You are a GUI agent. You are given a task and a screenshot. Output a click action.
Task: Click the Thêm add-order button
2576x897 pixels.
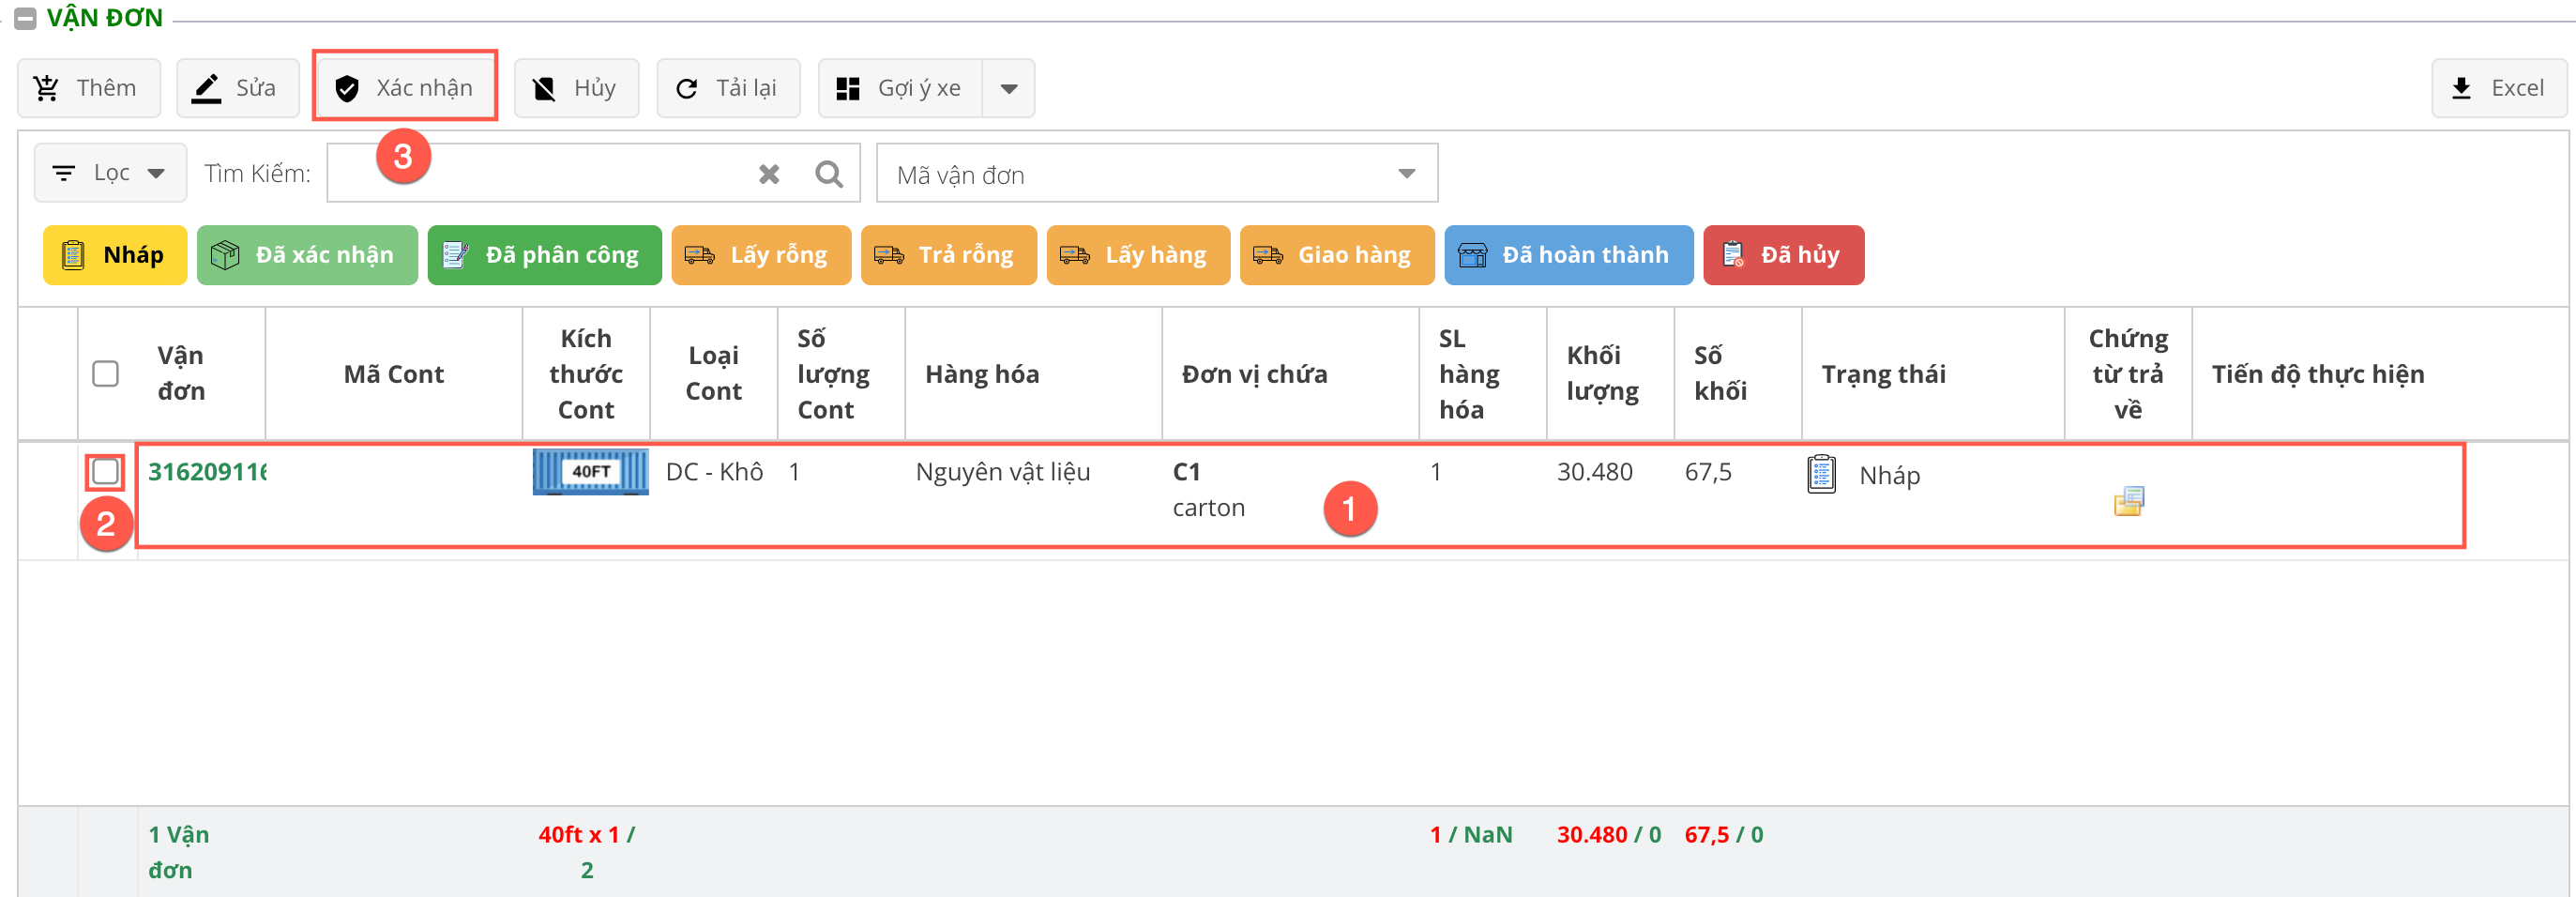[x=88, y=88]
